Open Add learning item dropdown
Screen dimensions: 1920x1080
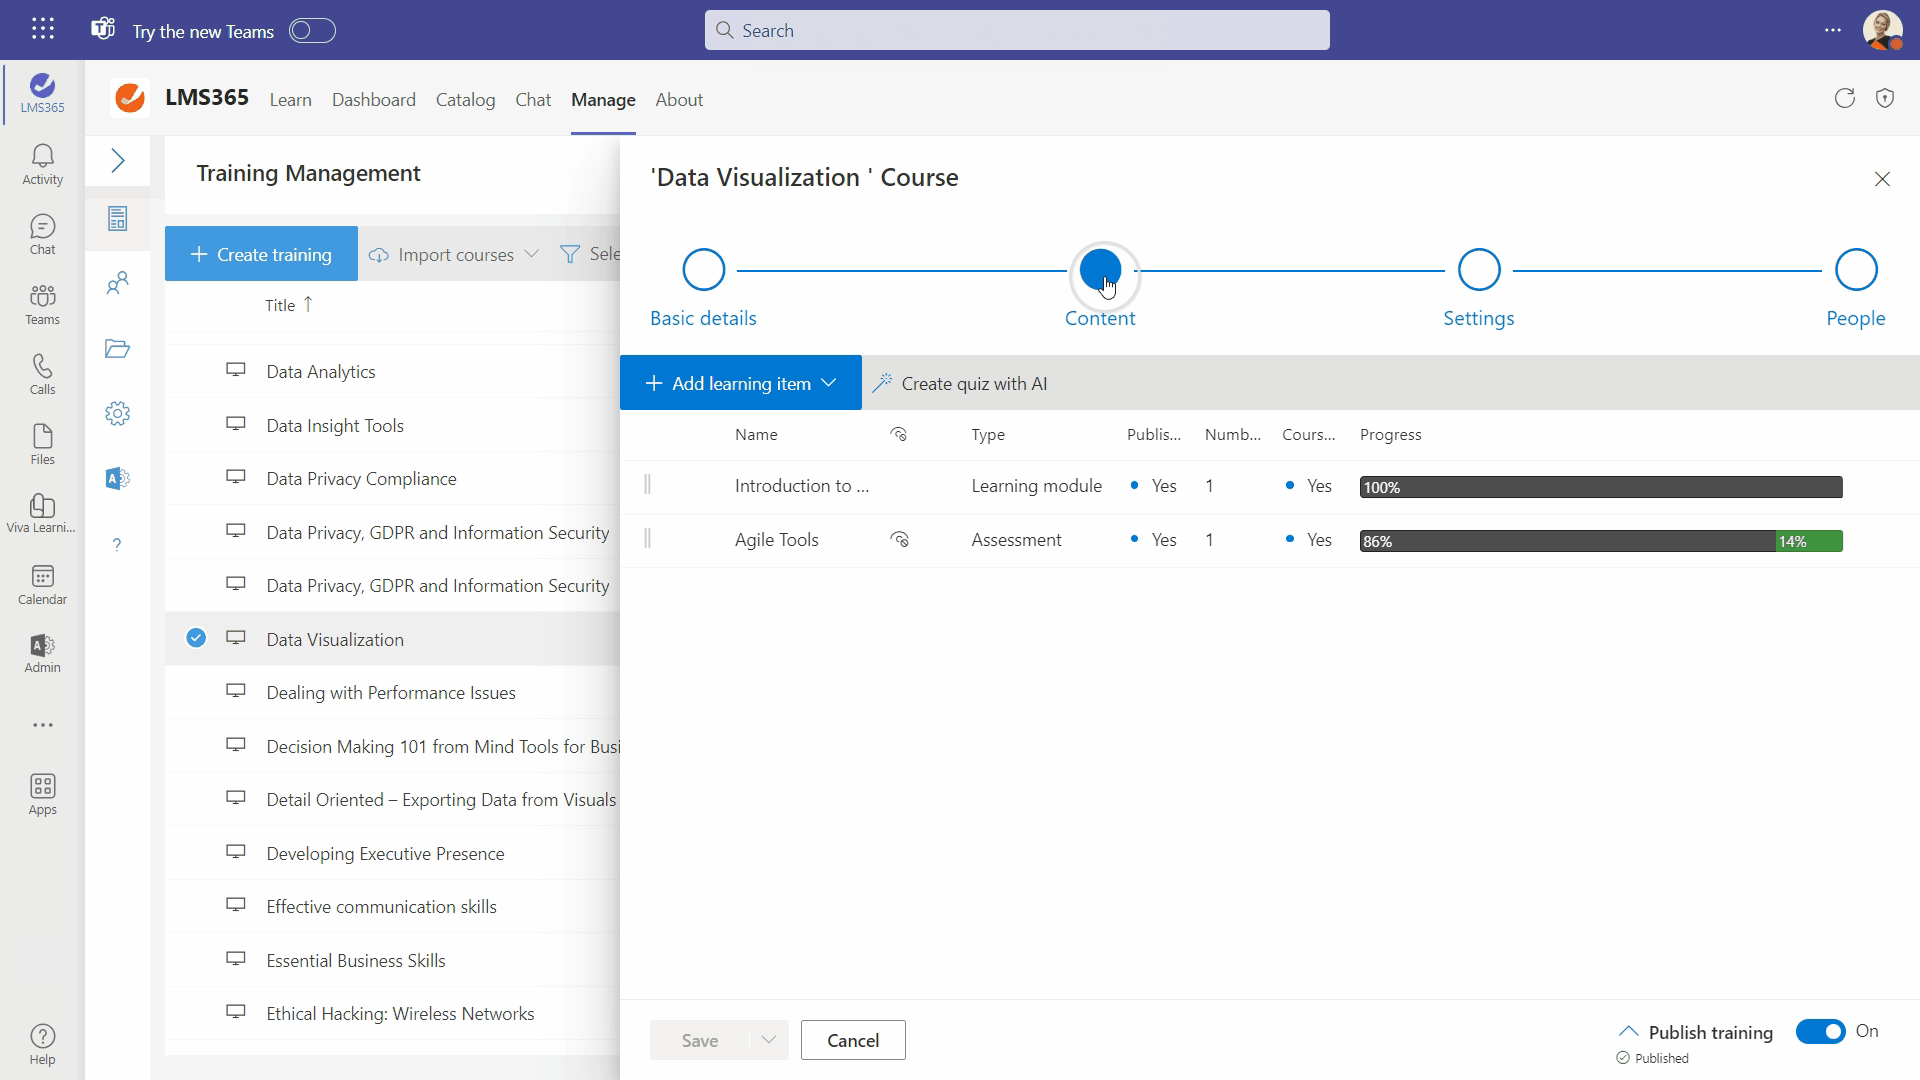coord(741,383)
